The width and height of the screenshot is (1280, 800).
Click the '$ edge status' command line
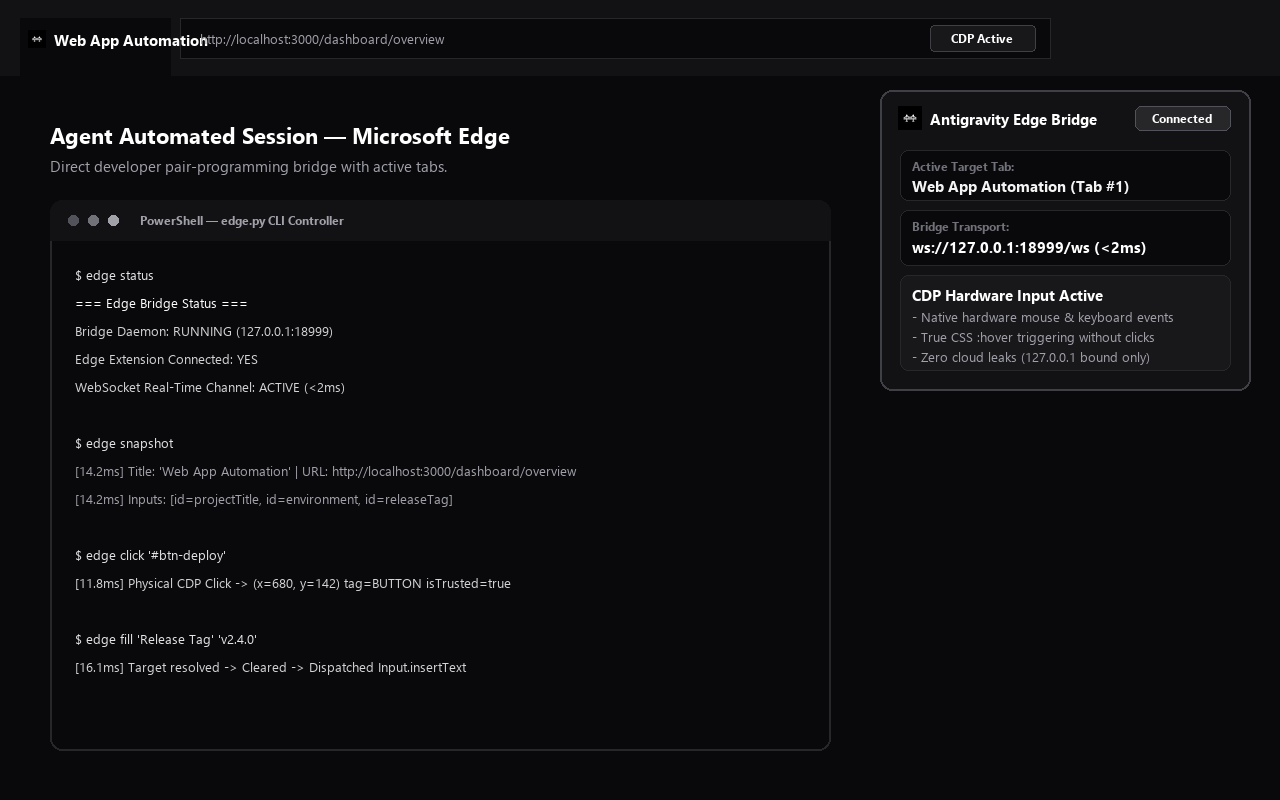pyautogui.click(x=114, y=275)
